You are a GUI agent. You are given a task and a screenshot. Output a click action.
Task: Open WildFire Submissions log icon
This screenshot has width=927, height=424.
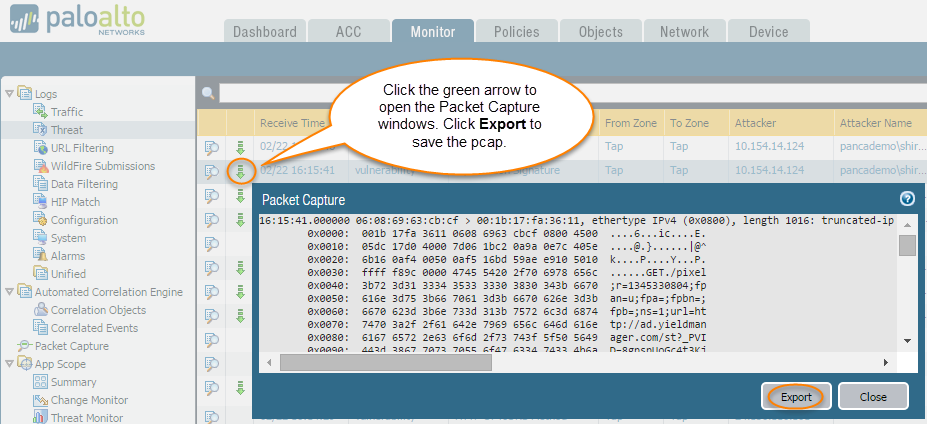click(40, 166)
